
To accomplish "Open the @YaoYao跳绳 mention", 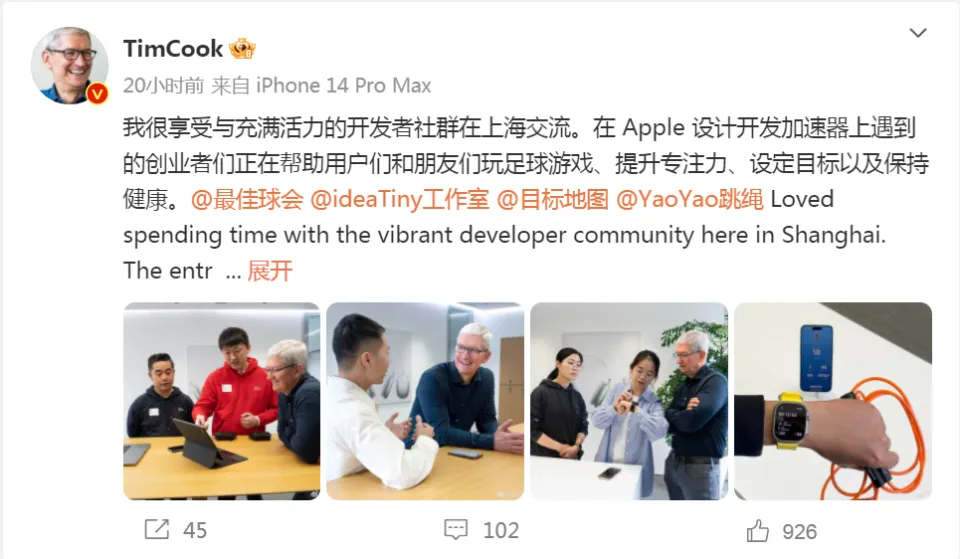I will 689,199.
